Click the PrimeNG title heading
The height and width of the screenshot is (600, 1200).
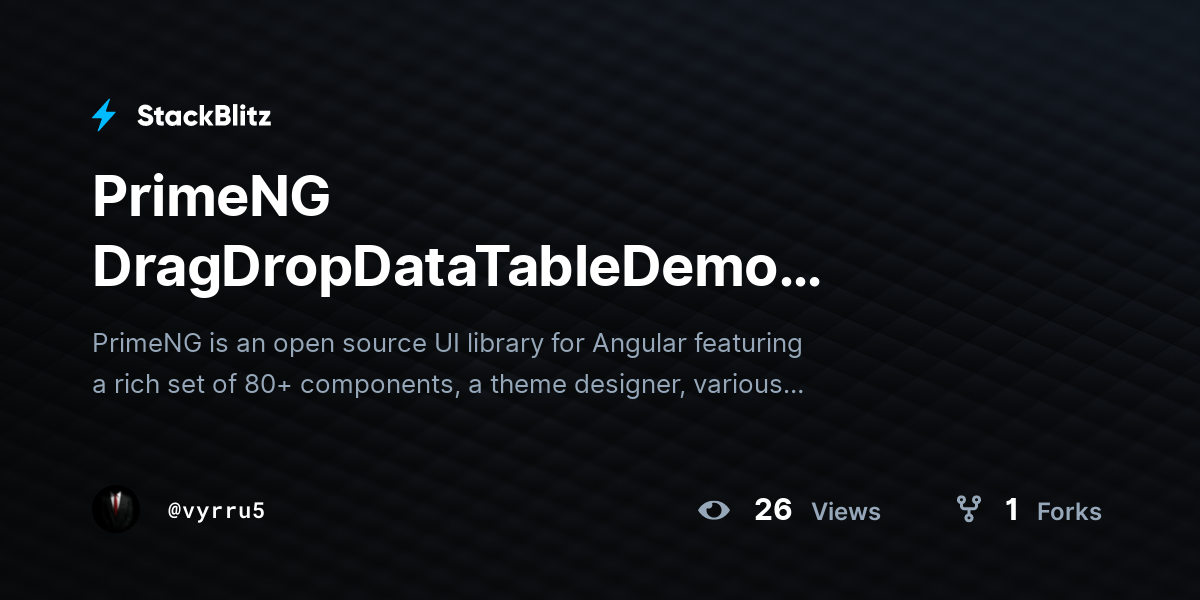(x=211, y=198)
